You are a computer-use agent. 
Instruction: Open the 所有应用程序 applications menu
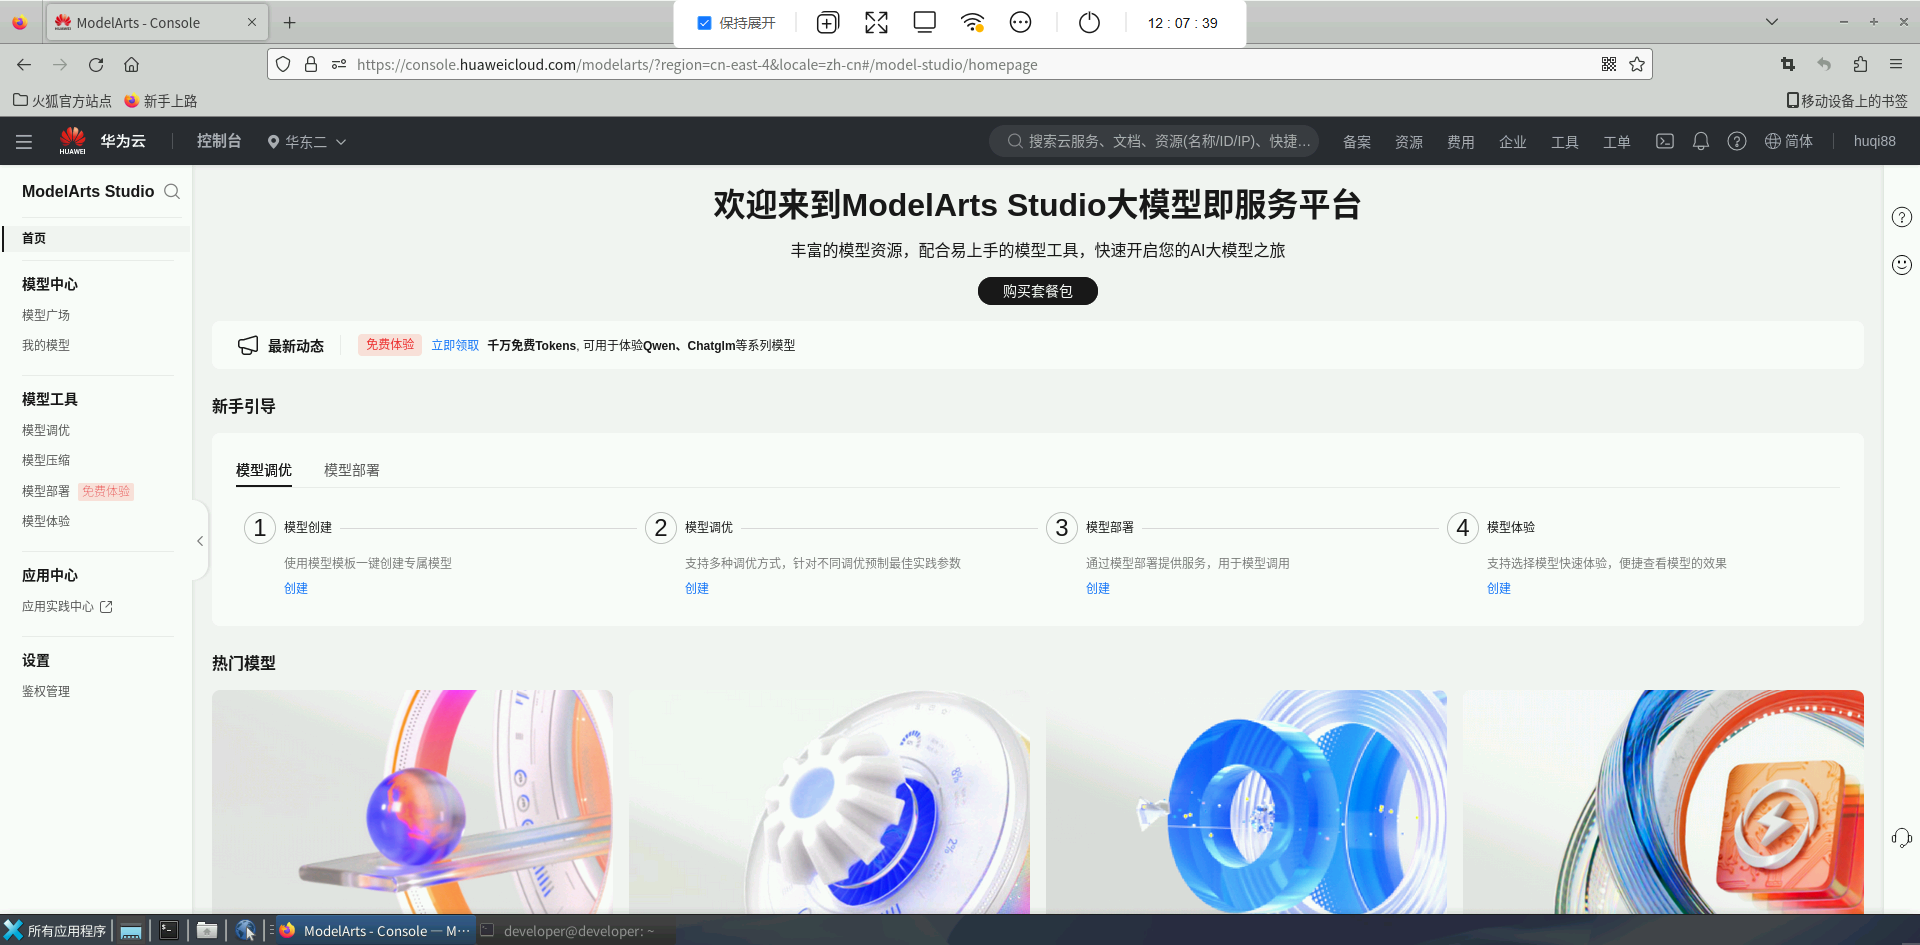pos(56,931)
